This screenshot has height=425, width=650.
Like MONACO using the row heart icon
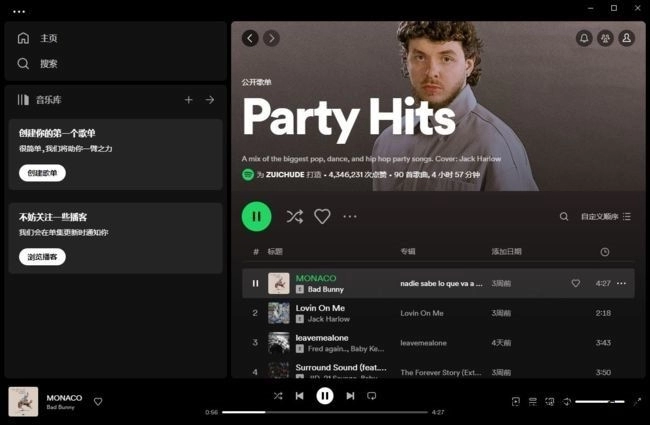pos(576,283)
